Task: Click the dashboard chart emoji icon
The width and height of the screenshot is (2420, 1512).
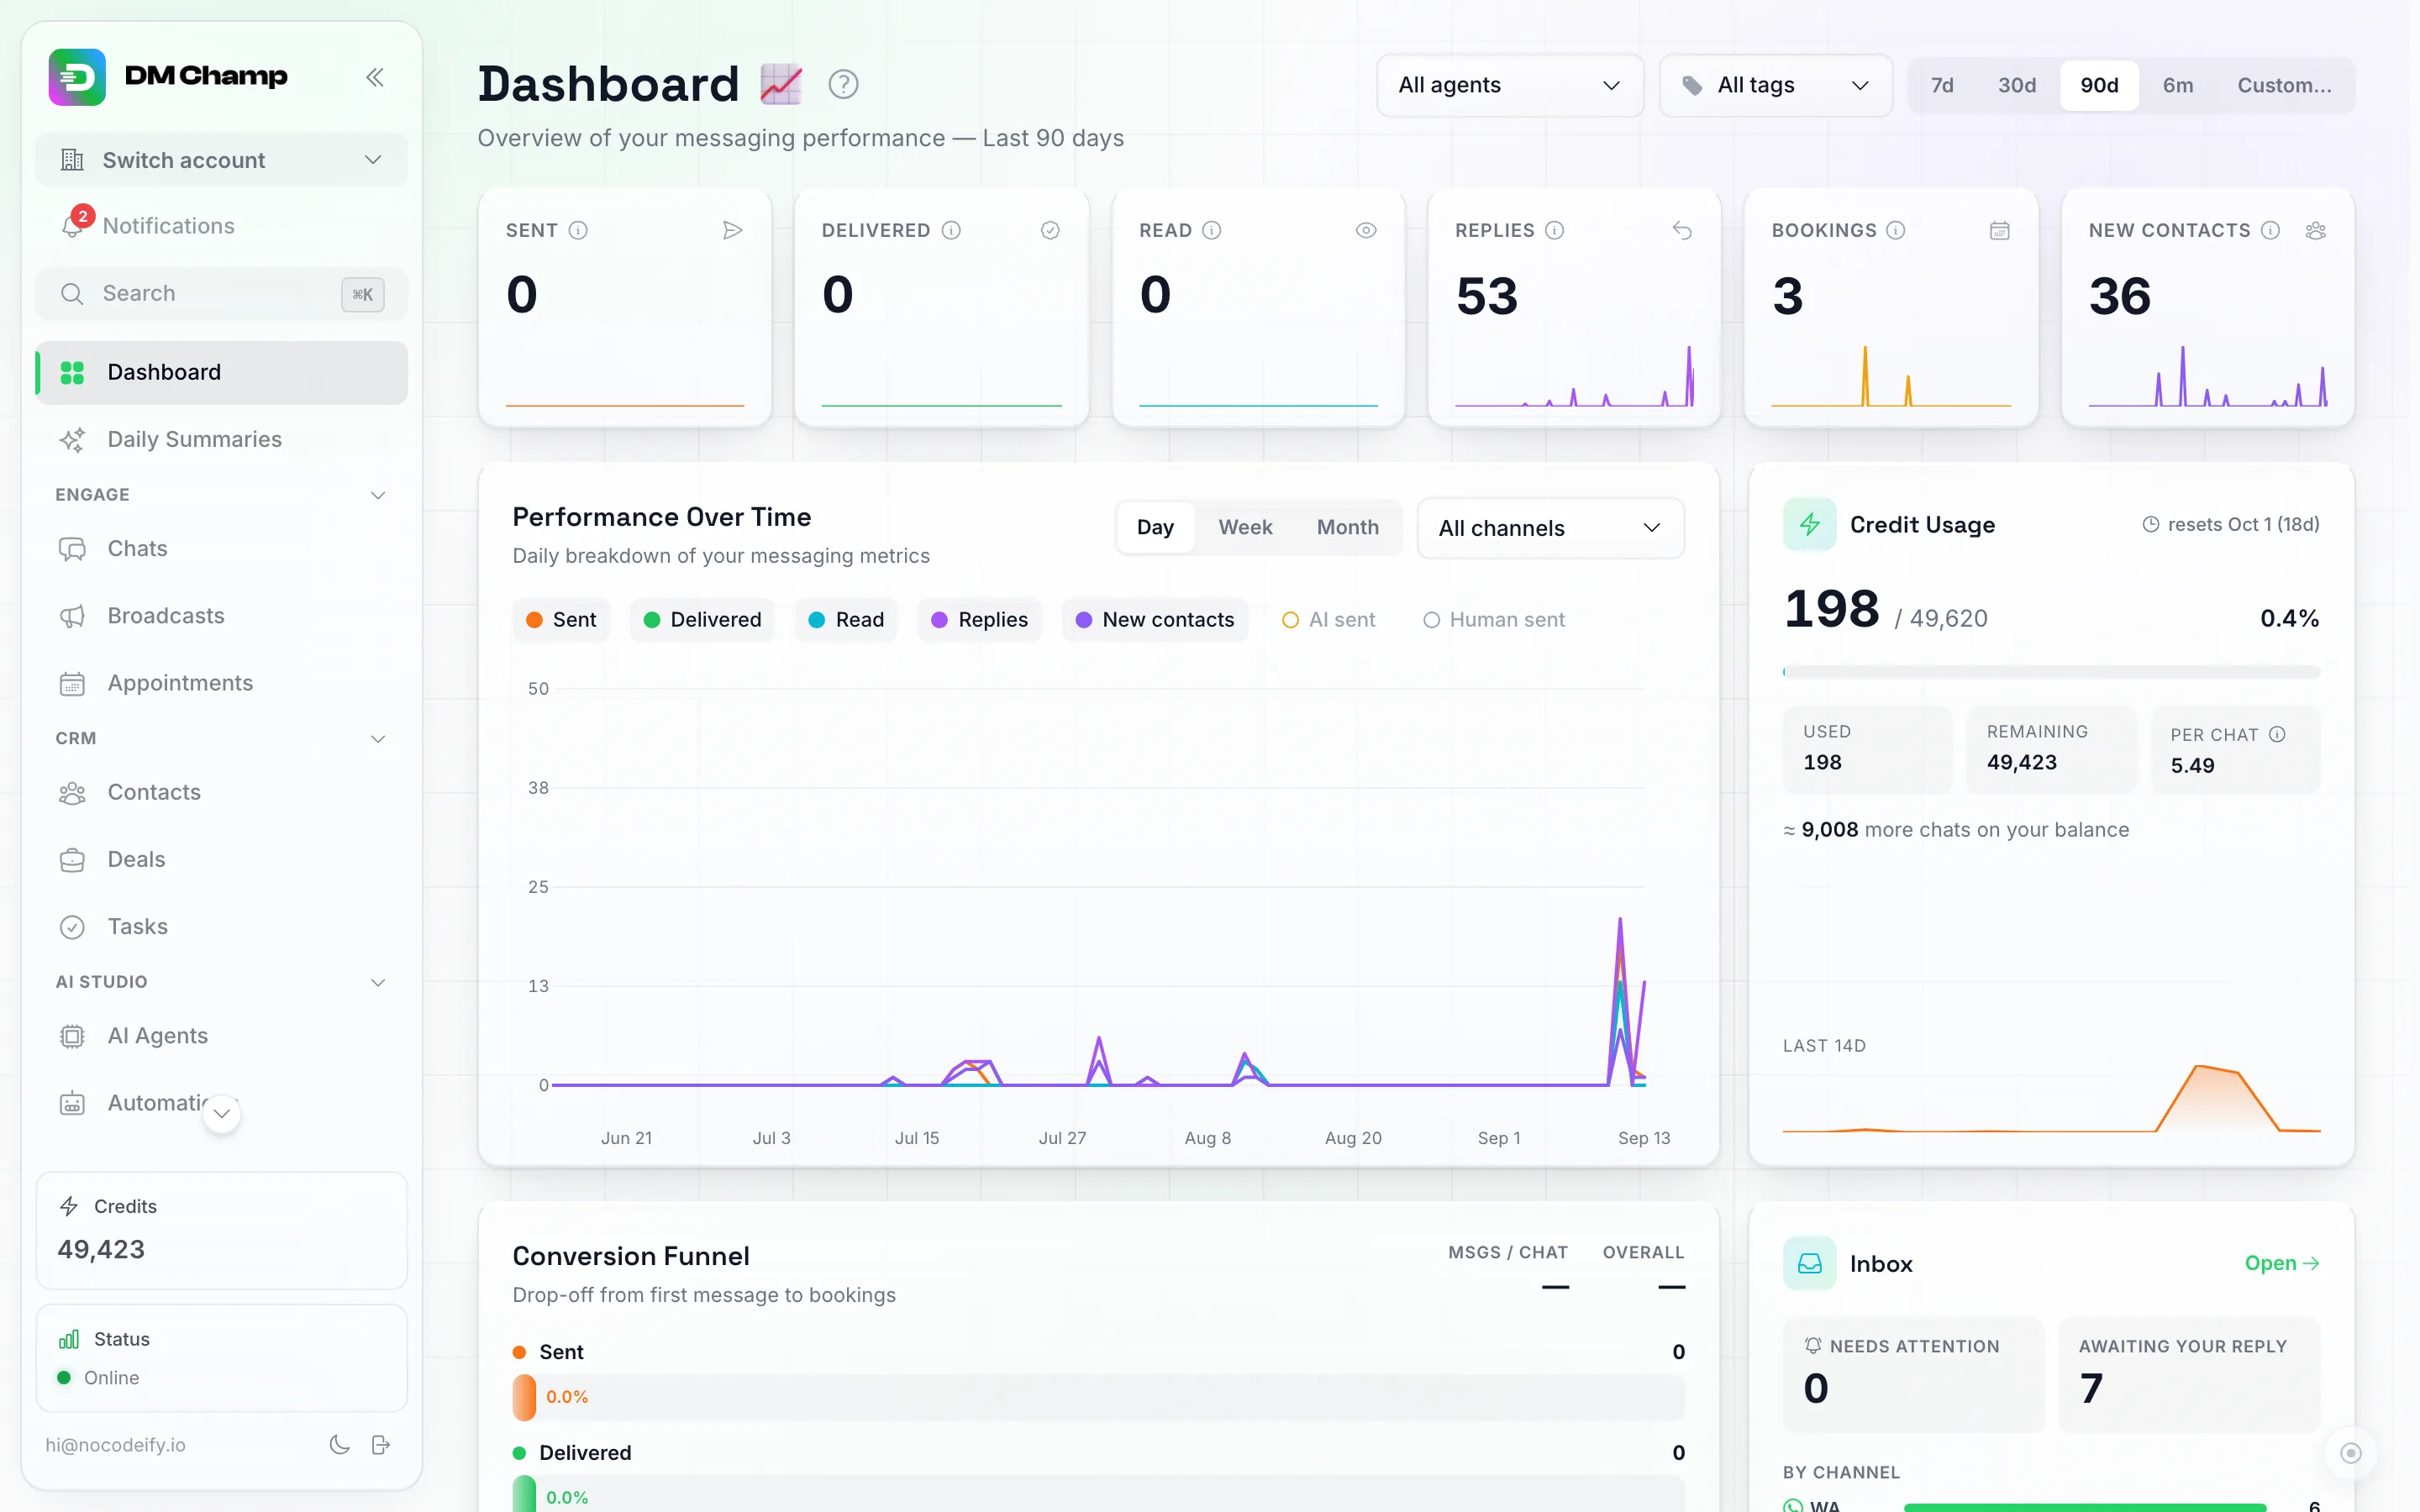Action: point(781,84)
